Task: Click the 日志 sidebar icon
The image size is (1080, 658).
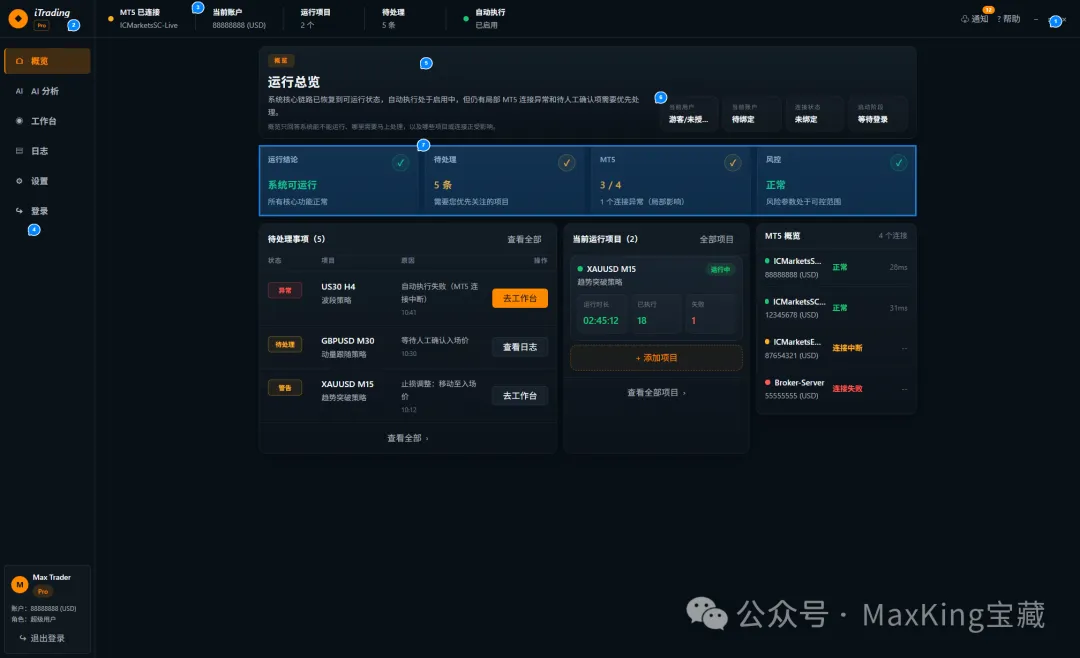Action: [x=19, y=151]
